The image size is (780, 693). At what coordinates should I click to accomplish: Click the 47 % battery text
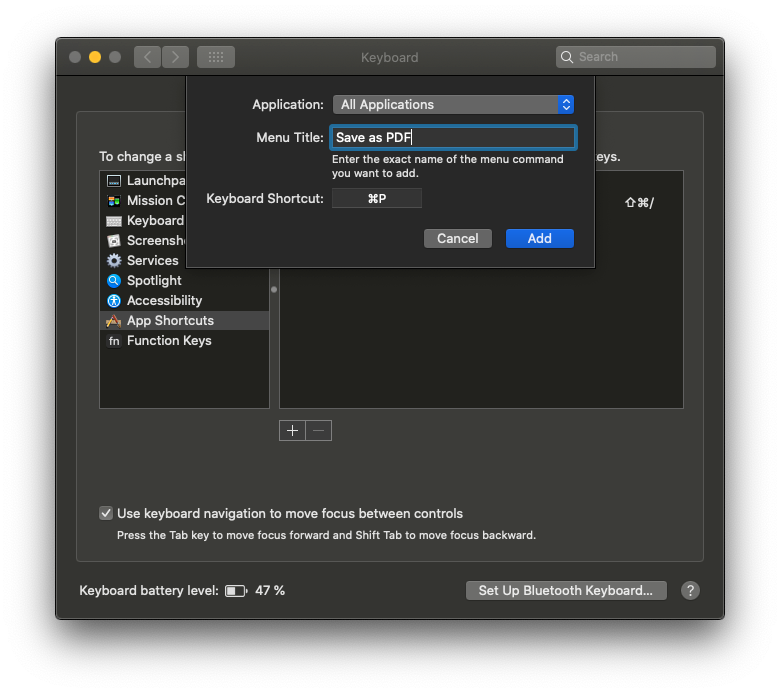point(270,591)
